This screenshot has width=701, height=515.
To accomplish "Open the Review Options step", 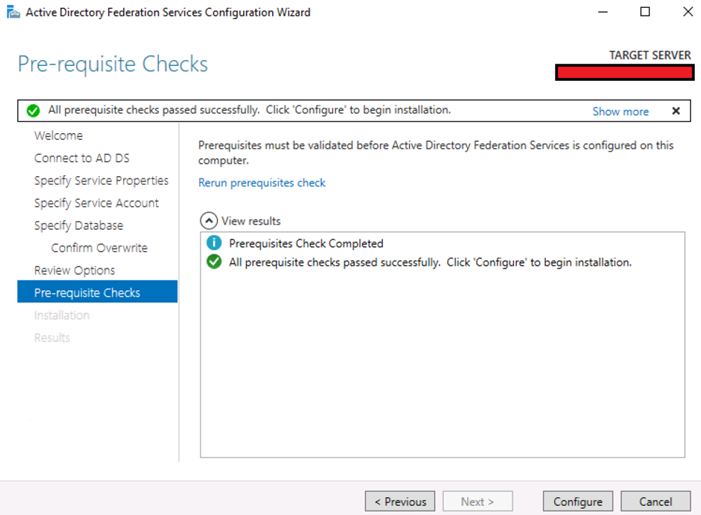I will 74,270.
